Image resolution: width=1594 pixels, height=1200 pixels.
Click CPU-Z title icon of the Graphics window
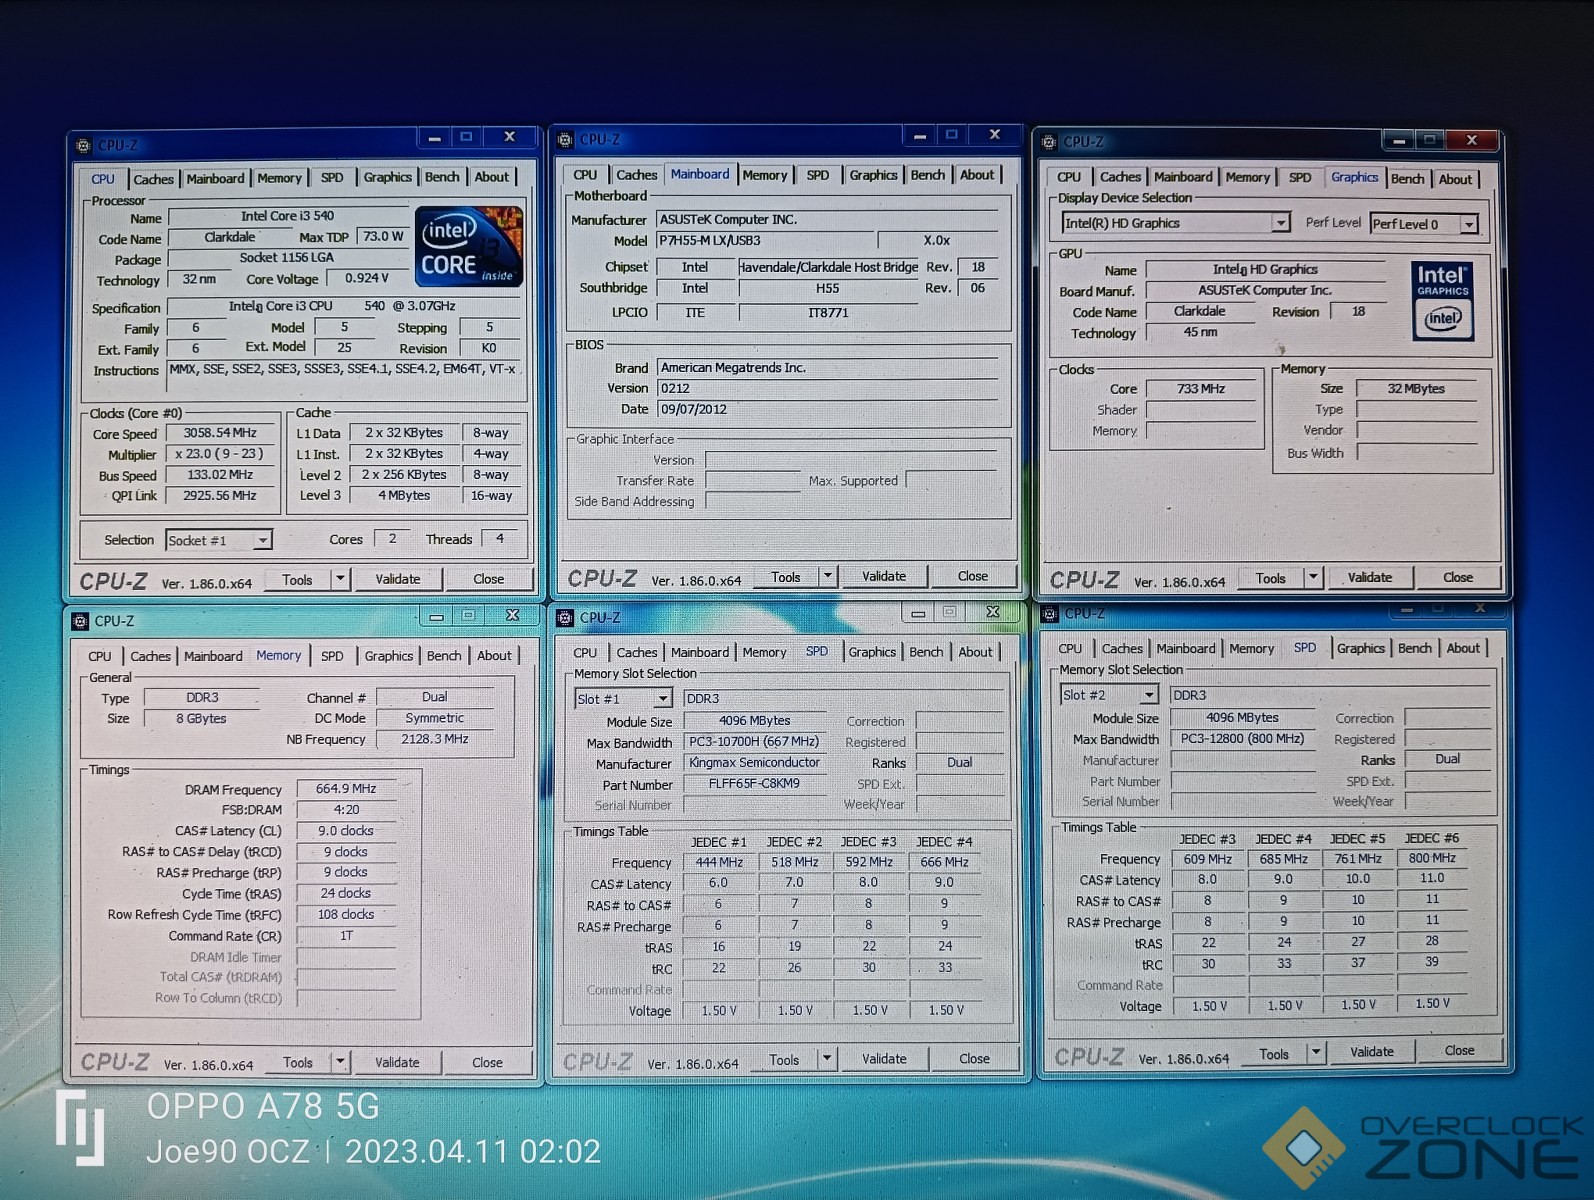(x=1049, y=142)
